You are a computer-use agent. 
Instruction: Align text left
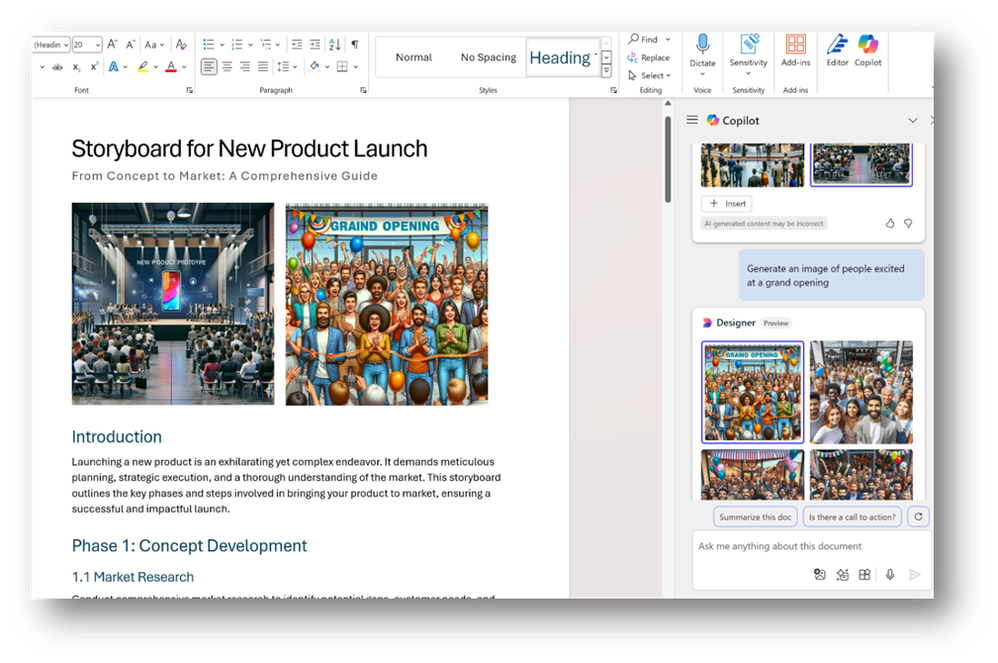point(209,67)
